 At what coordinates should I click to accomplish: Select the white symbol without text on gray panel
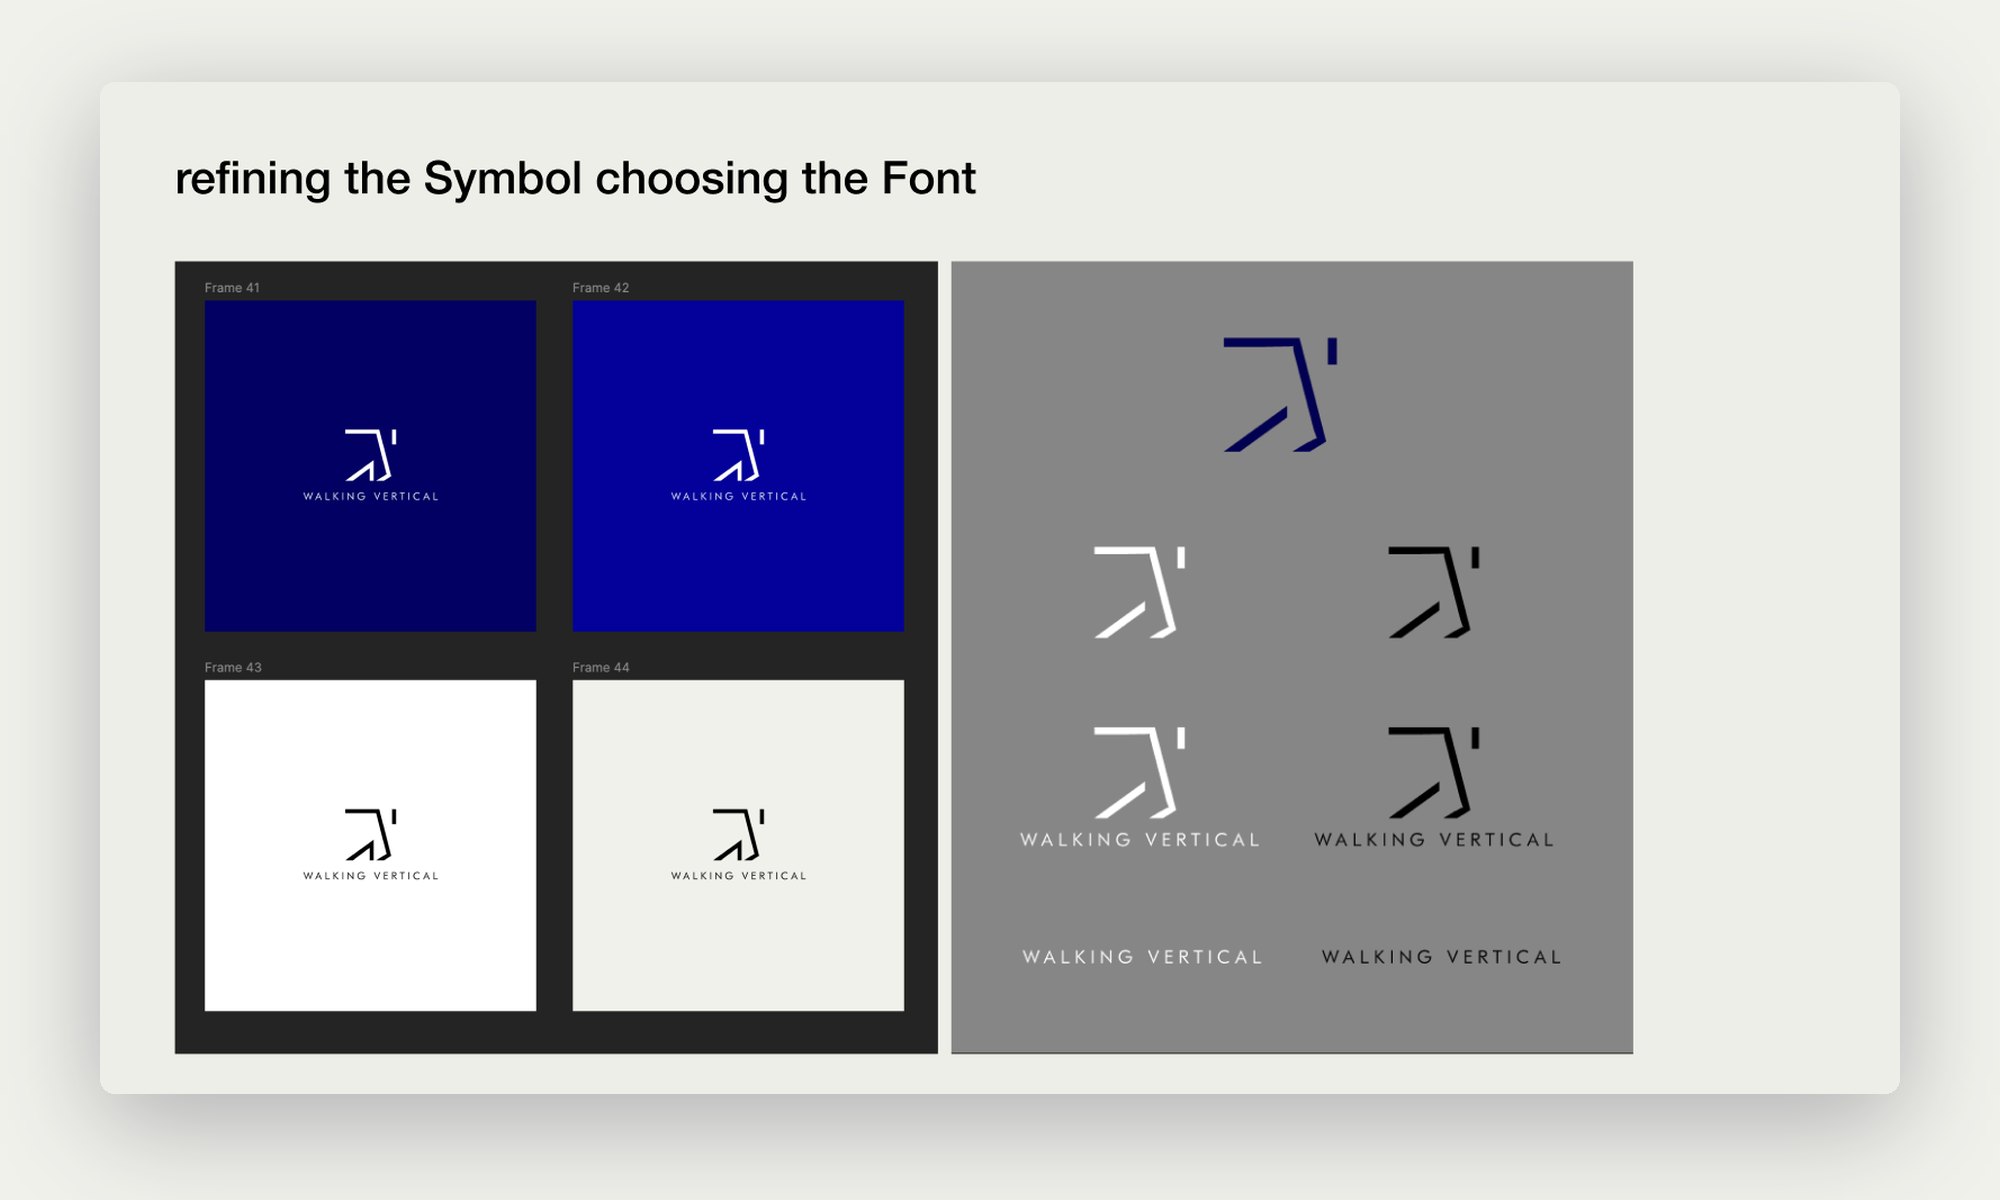(1140, 592)
